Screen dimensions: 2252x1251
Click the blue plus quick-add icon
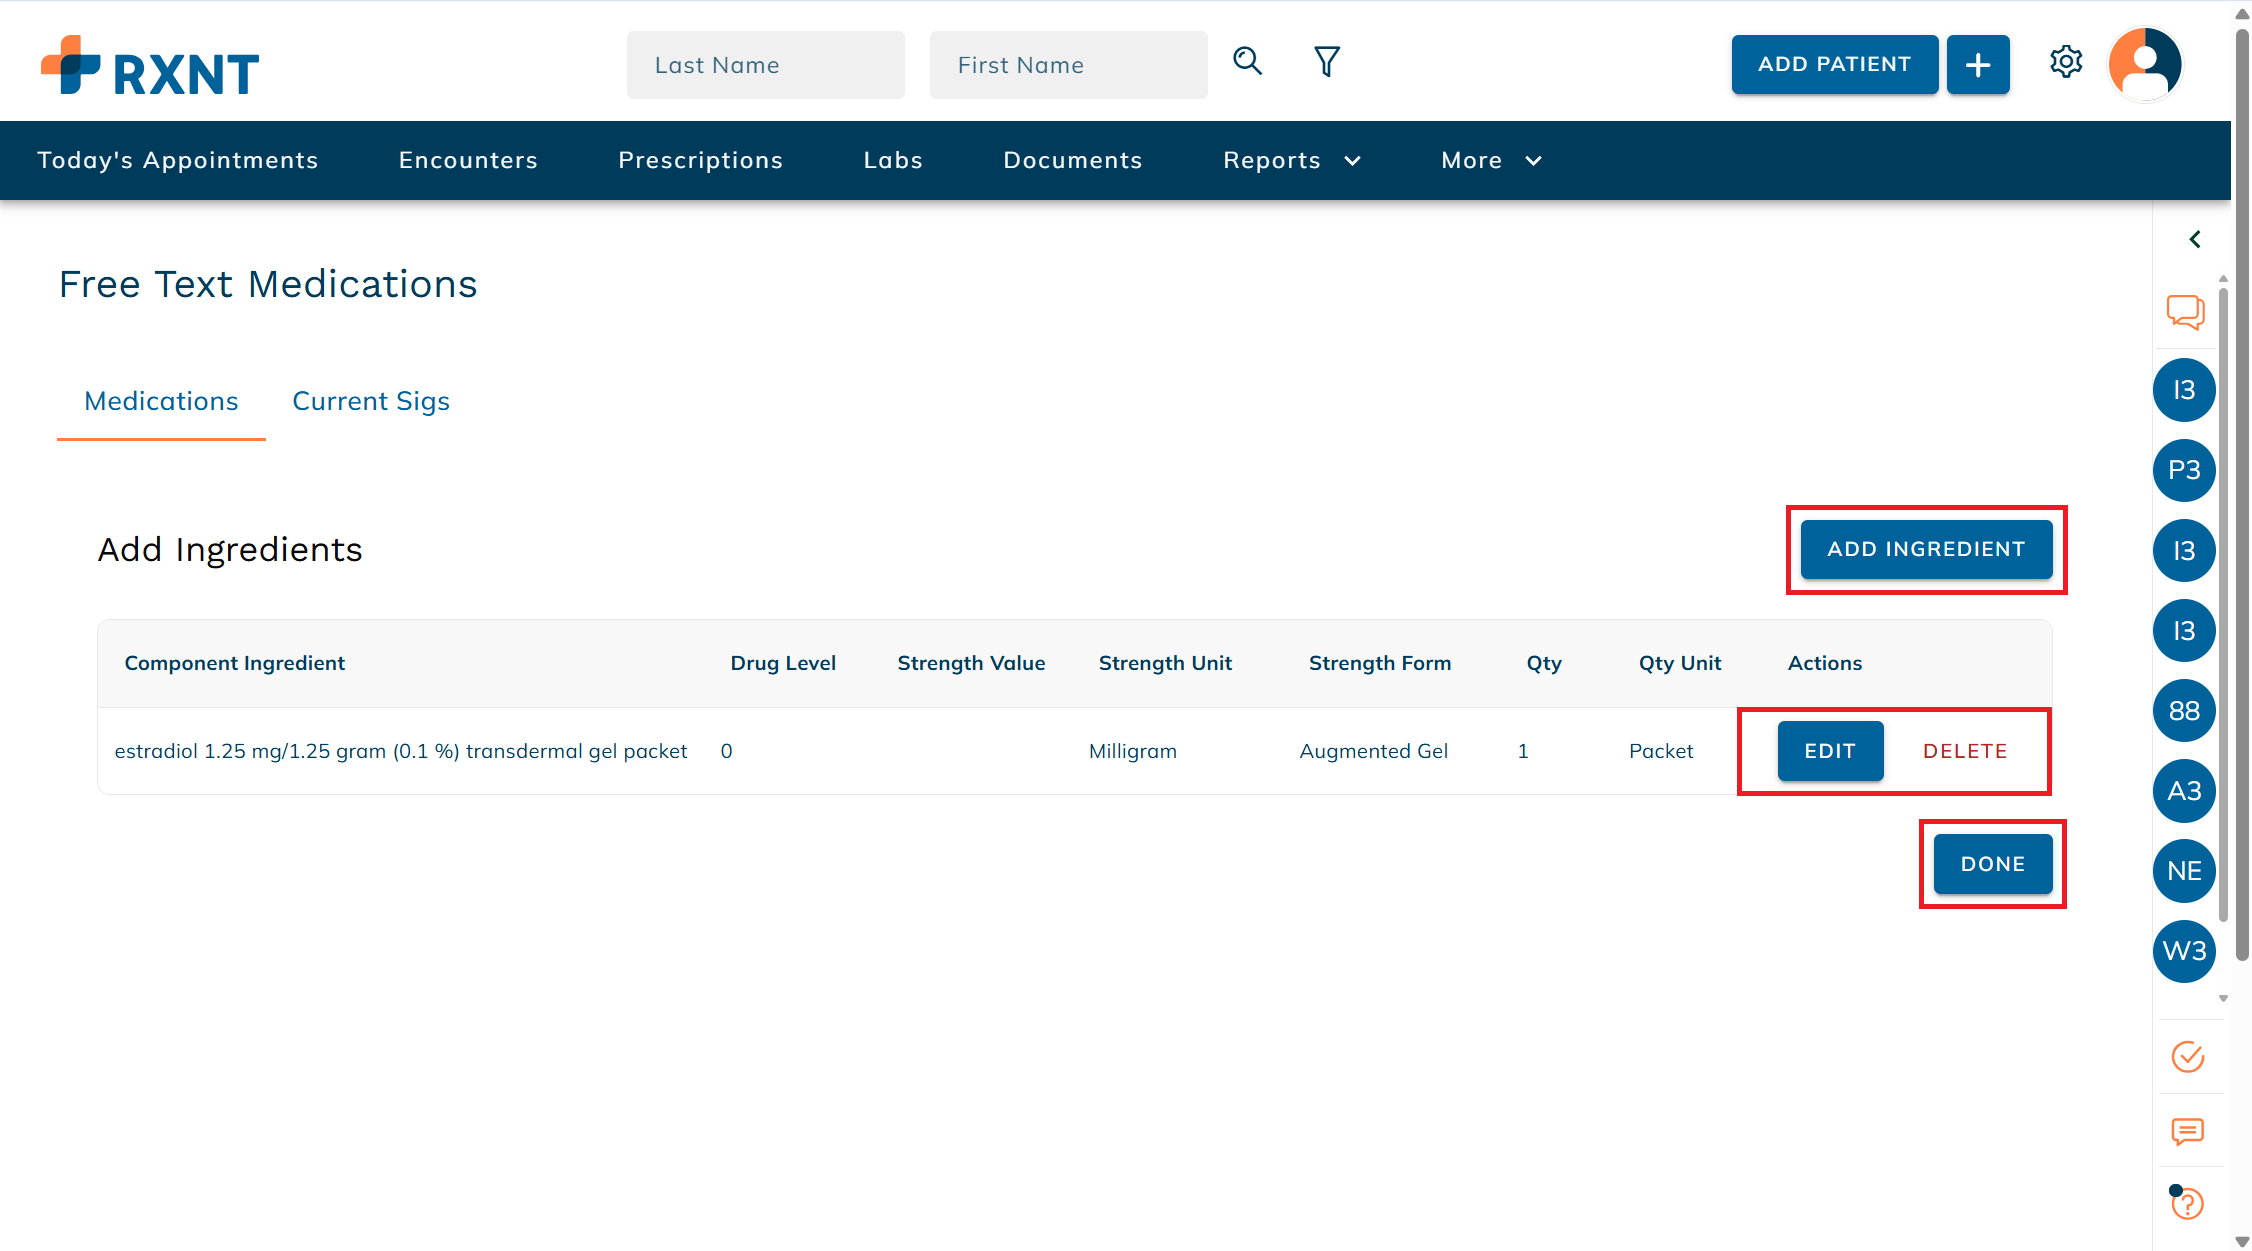[1977, 64]
